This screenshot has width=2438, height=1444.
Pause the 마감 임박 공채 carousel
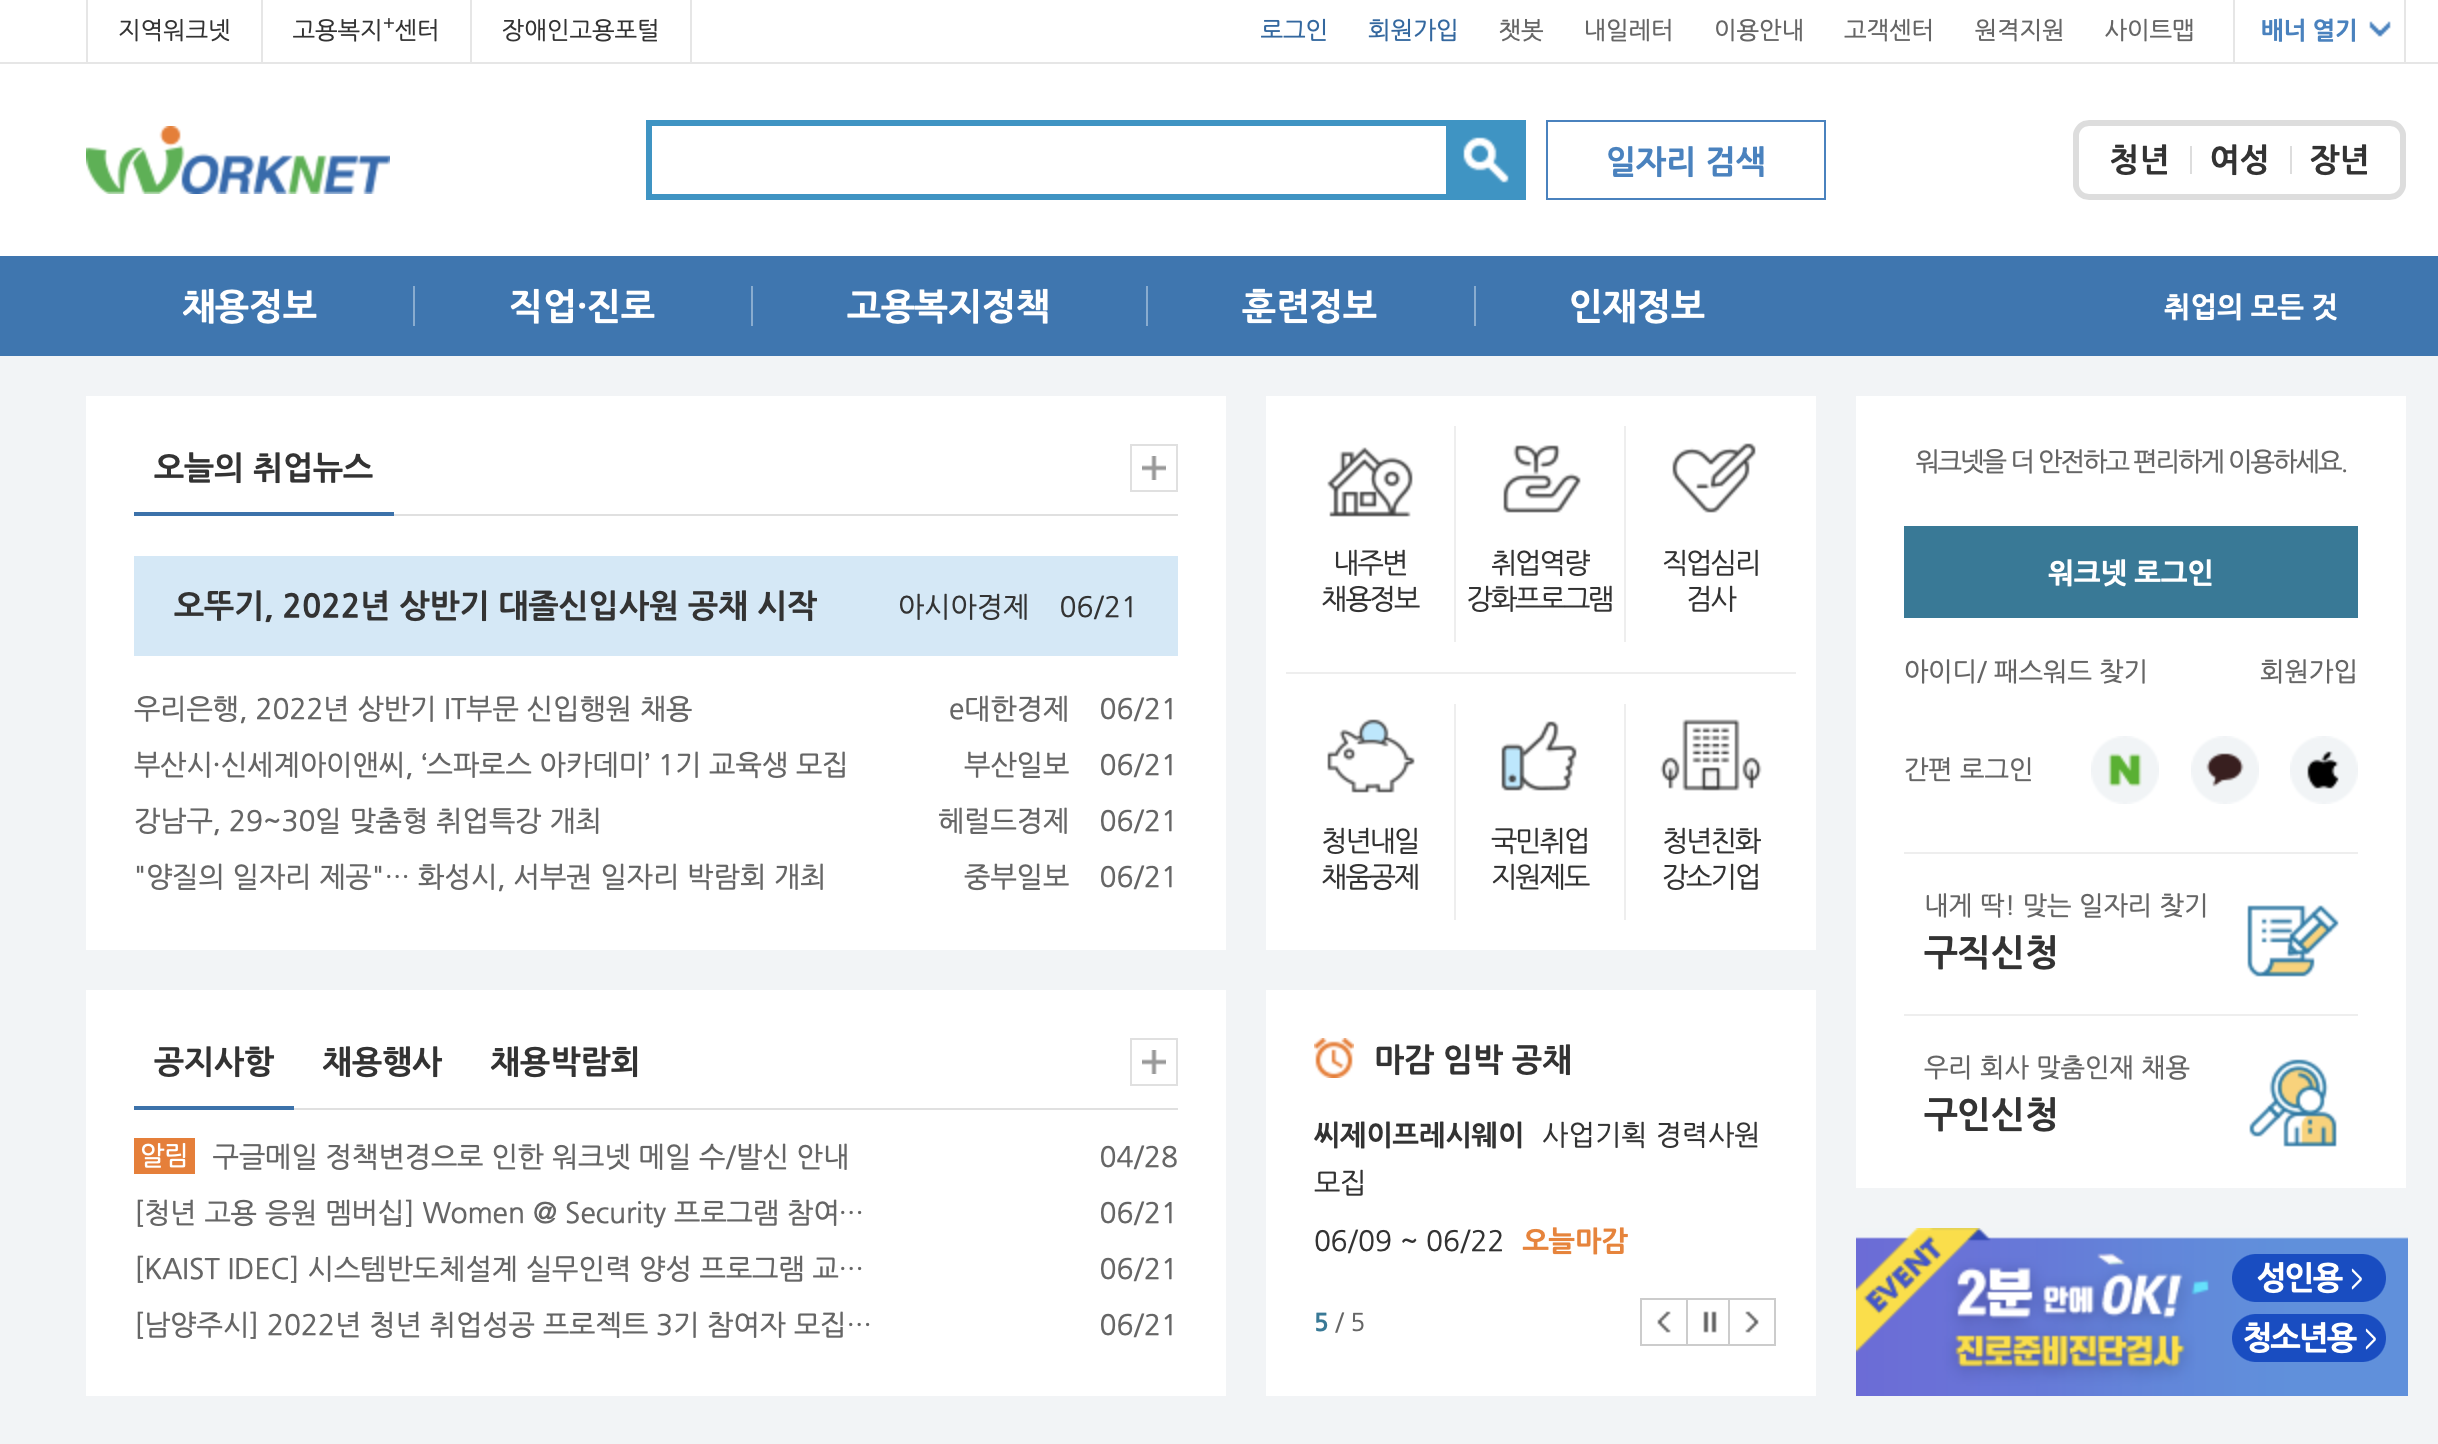tap(1709, 1322)
